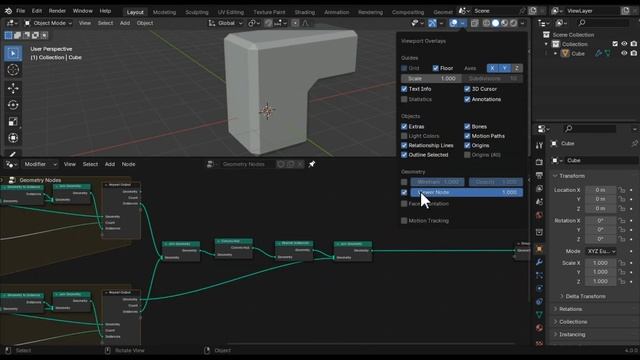
Task: Open the Global transform orientation dropdown
Action: (225, 23)
